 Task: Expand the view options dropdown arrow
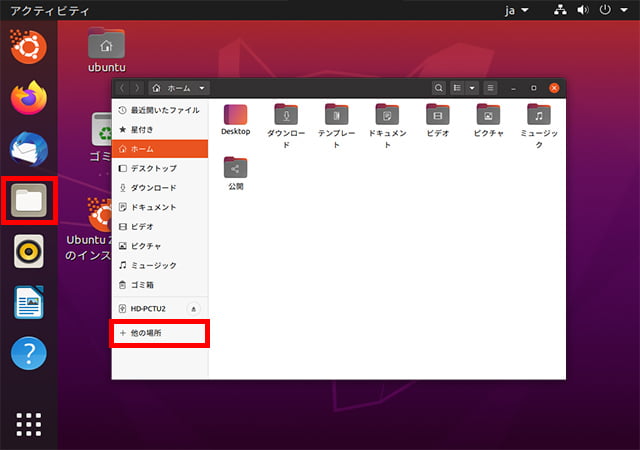click(472, 88)
